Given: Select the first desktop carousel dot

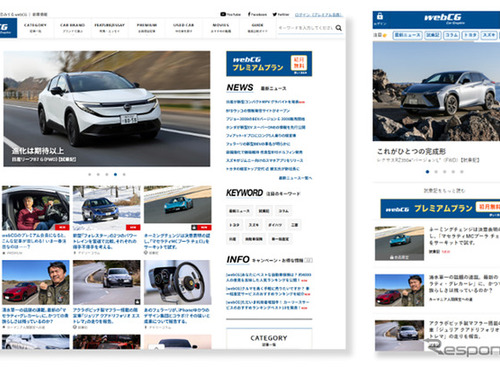Looking at the screenshot, I should click(x=89, y=174).
